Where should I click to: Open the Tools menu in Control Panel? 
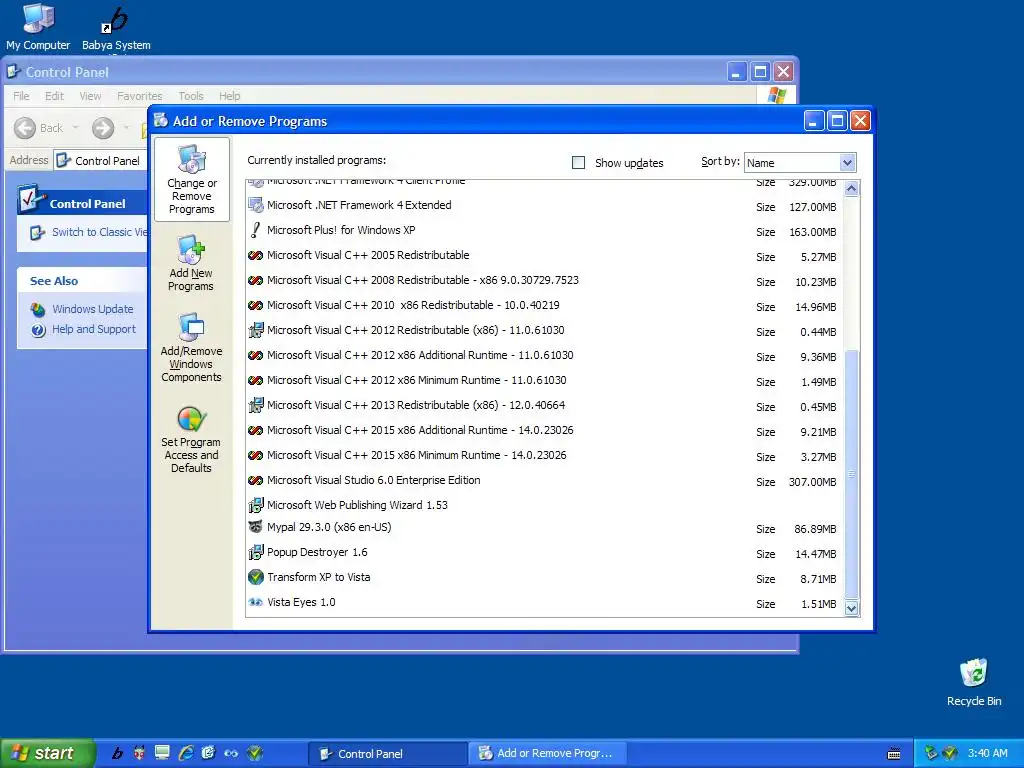191,96
